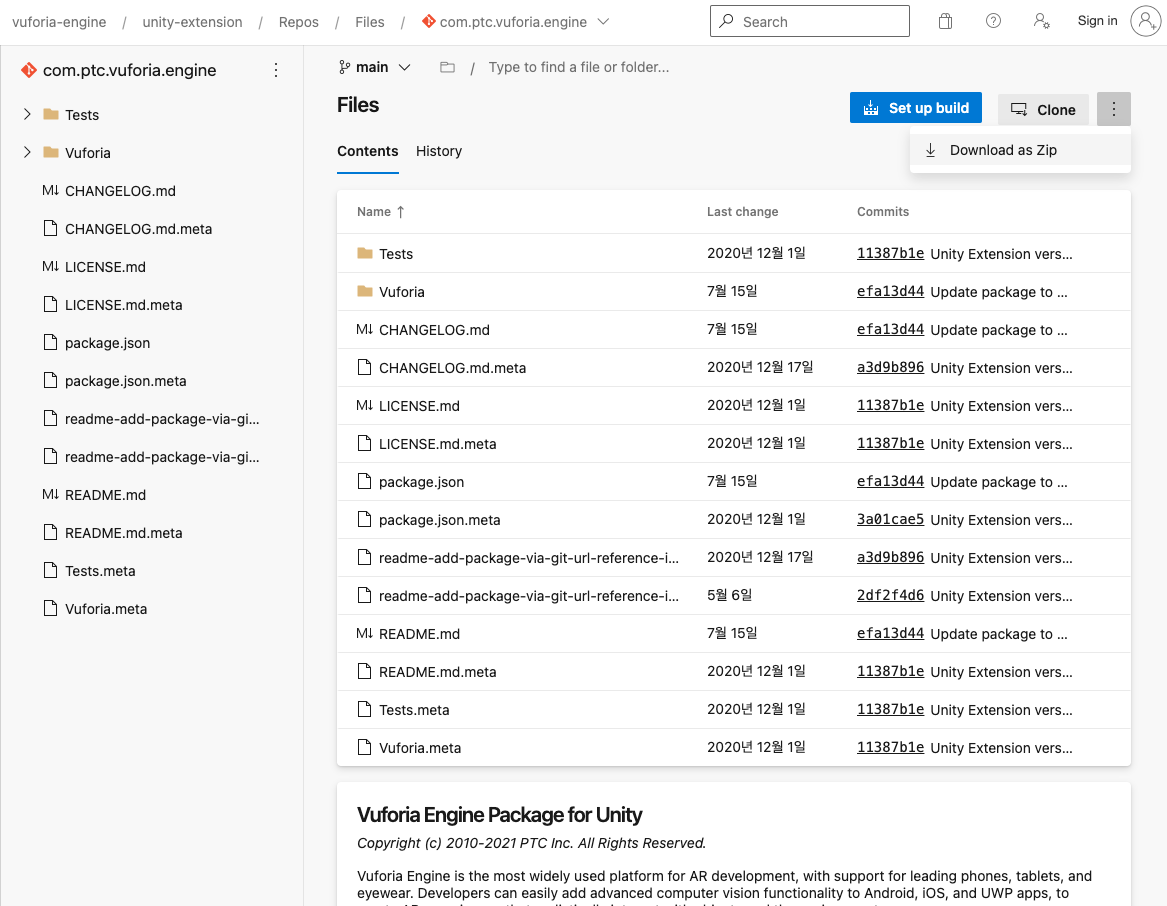This screenshot has height=906, width=1167.
Task: Open commit 3a01cae5 link
Action: (x=890, y=519)
